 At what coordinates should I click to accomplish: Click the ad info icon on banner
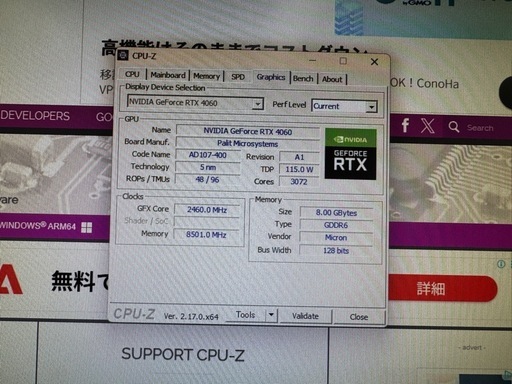coord(501,264)
